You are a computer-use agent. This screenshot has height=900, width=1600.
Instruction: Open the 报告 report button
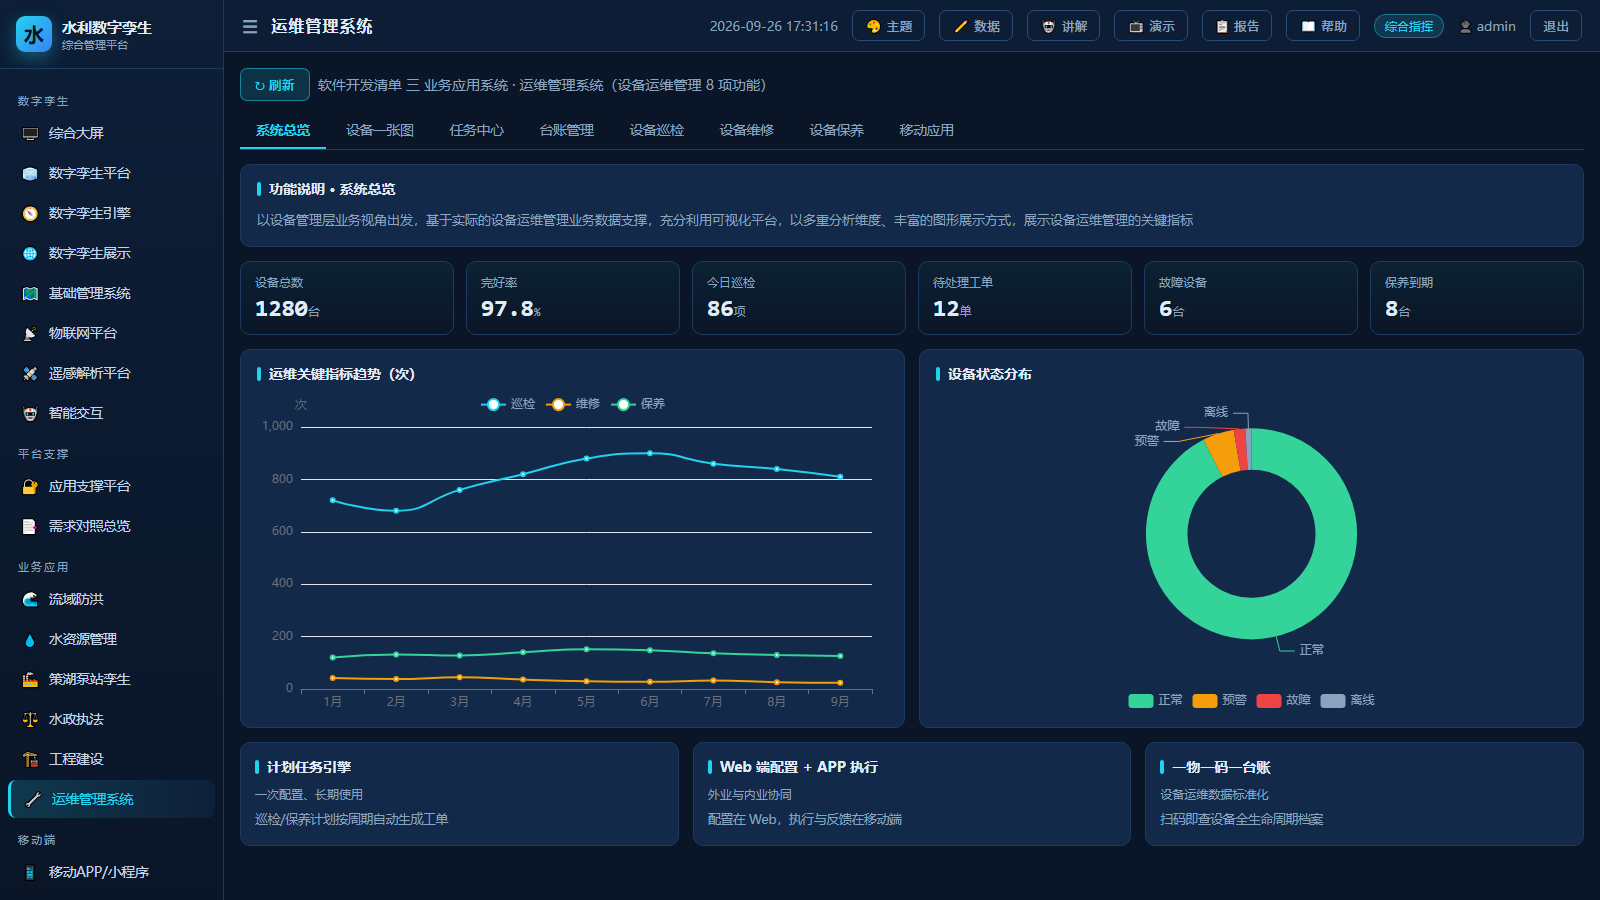(x=1237, y=26)
